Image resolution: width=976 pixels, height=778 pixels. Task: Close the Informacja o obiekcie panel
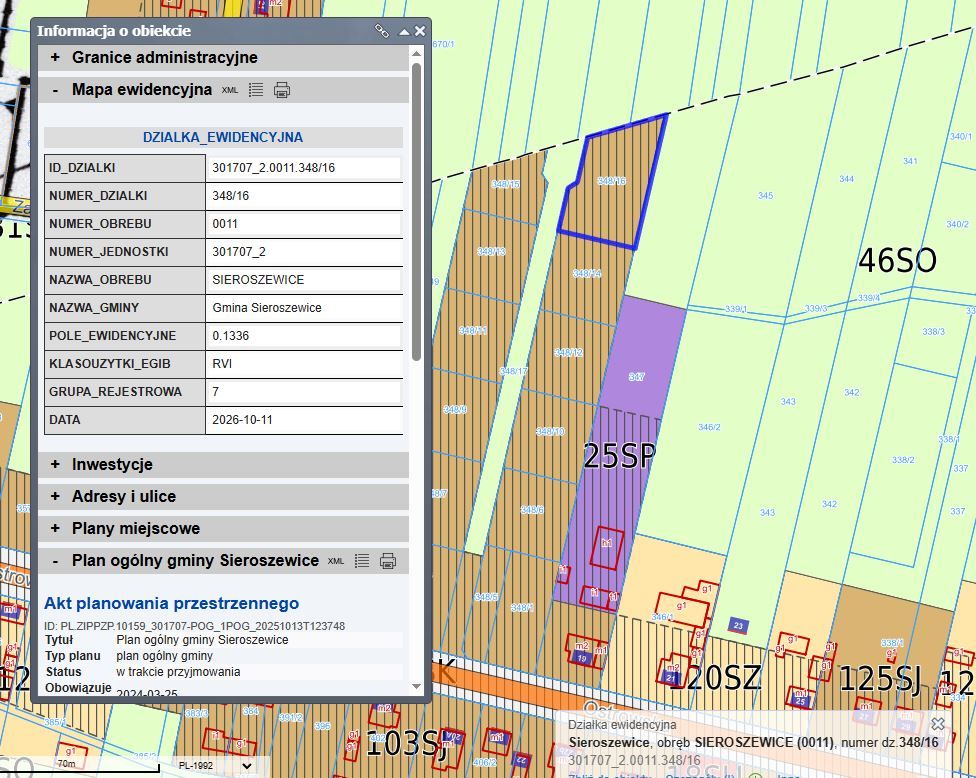point(420,30)
